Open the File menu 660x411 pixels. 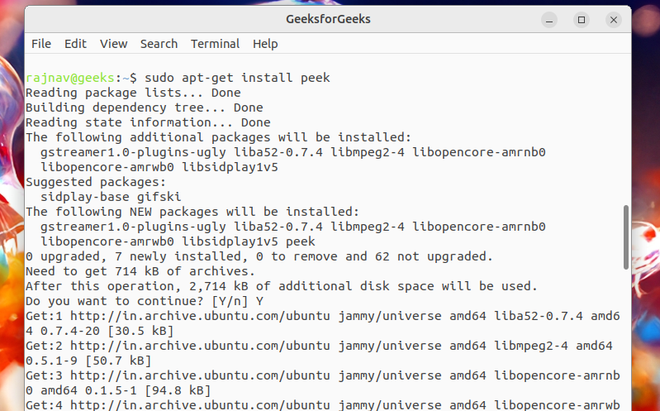[41, 44]
